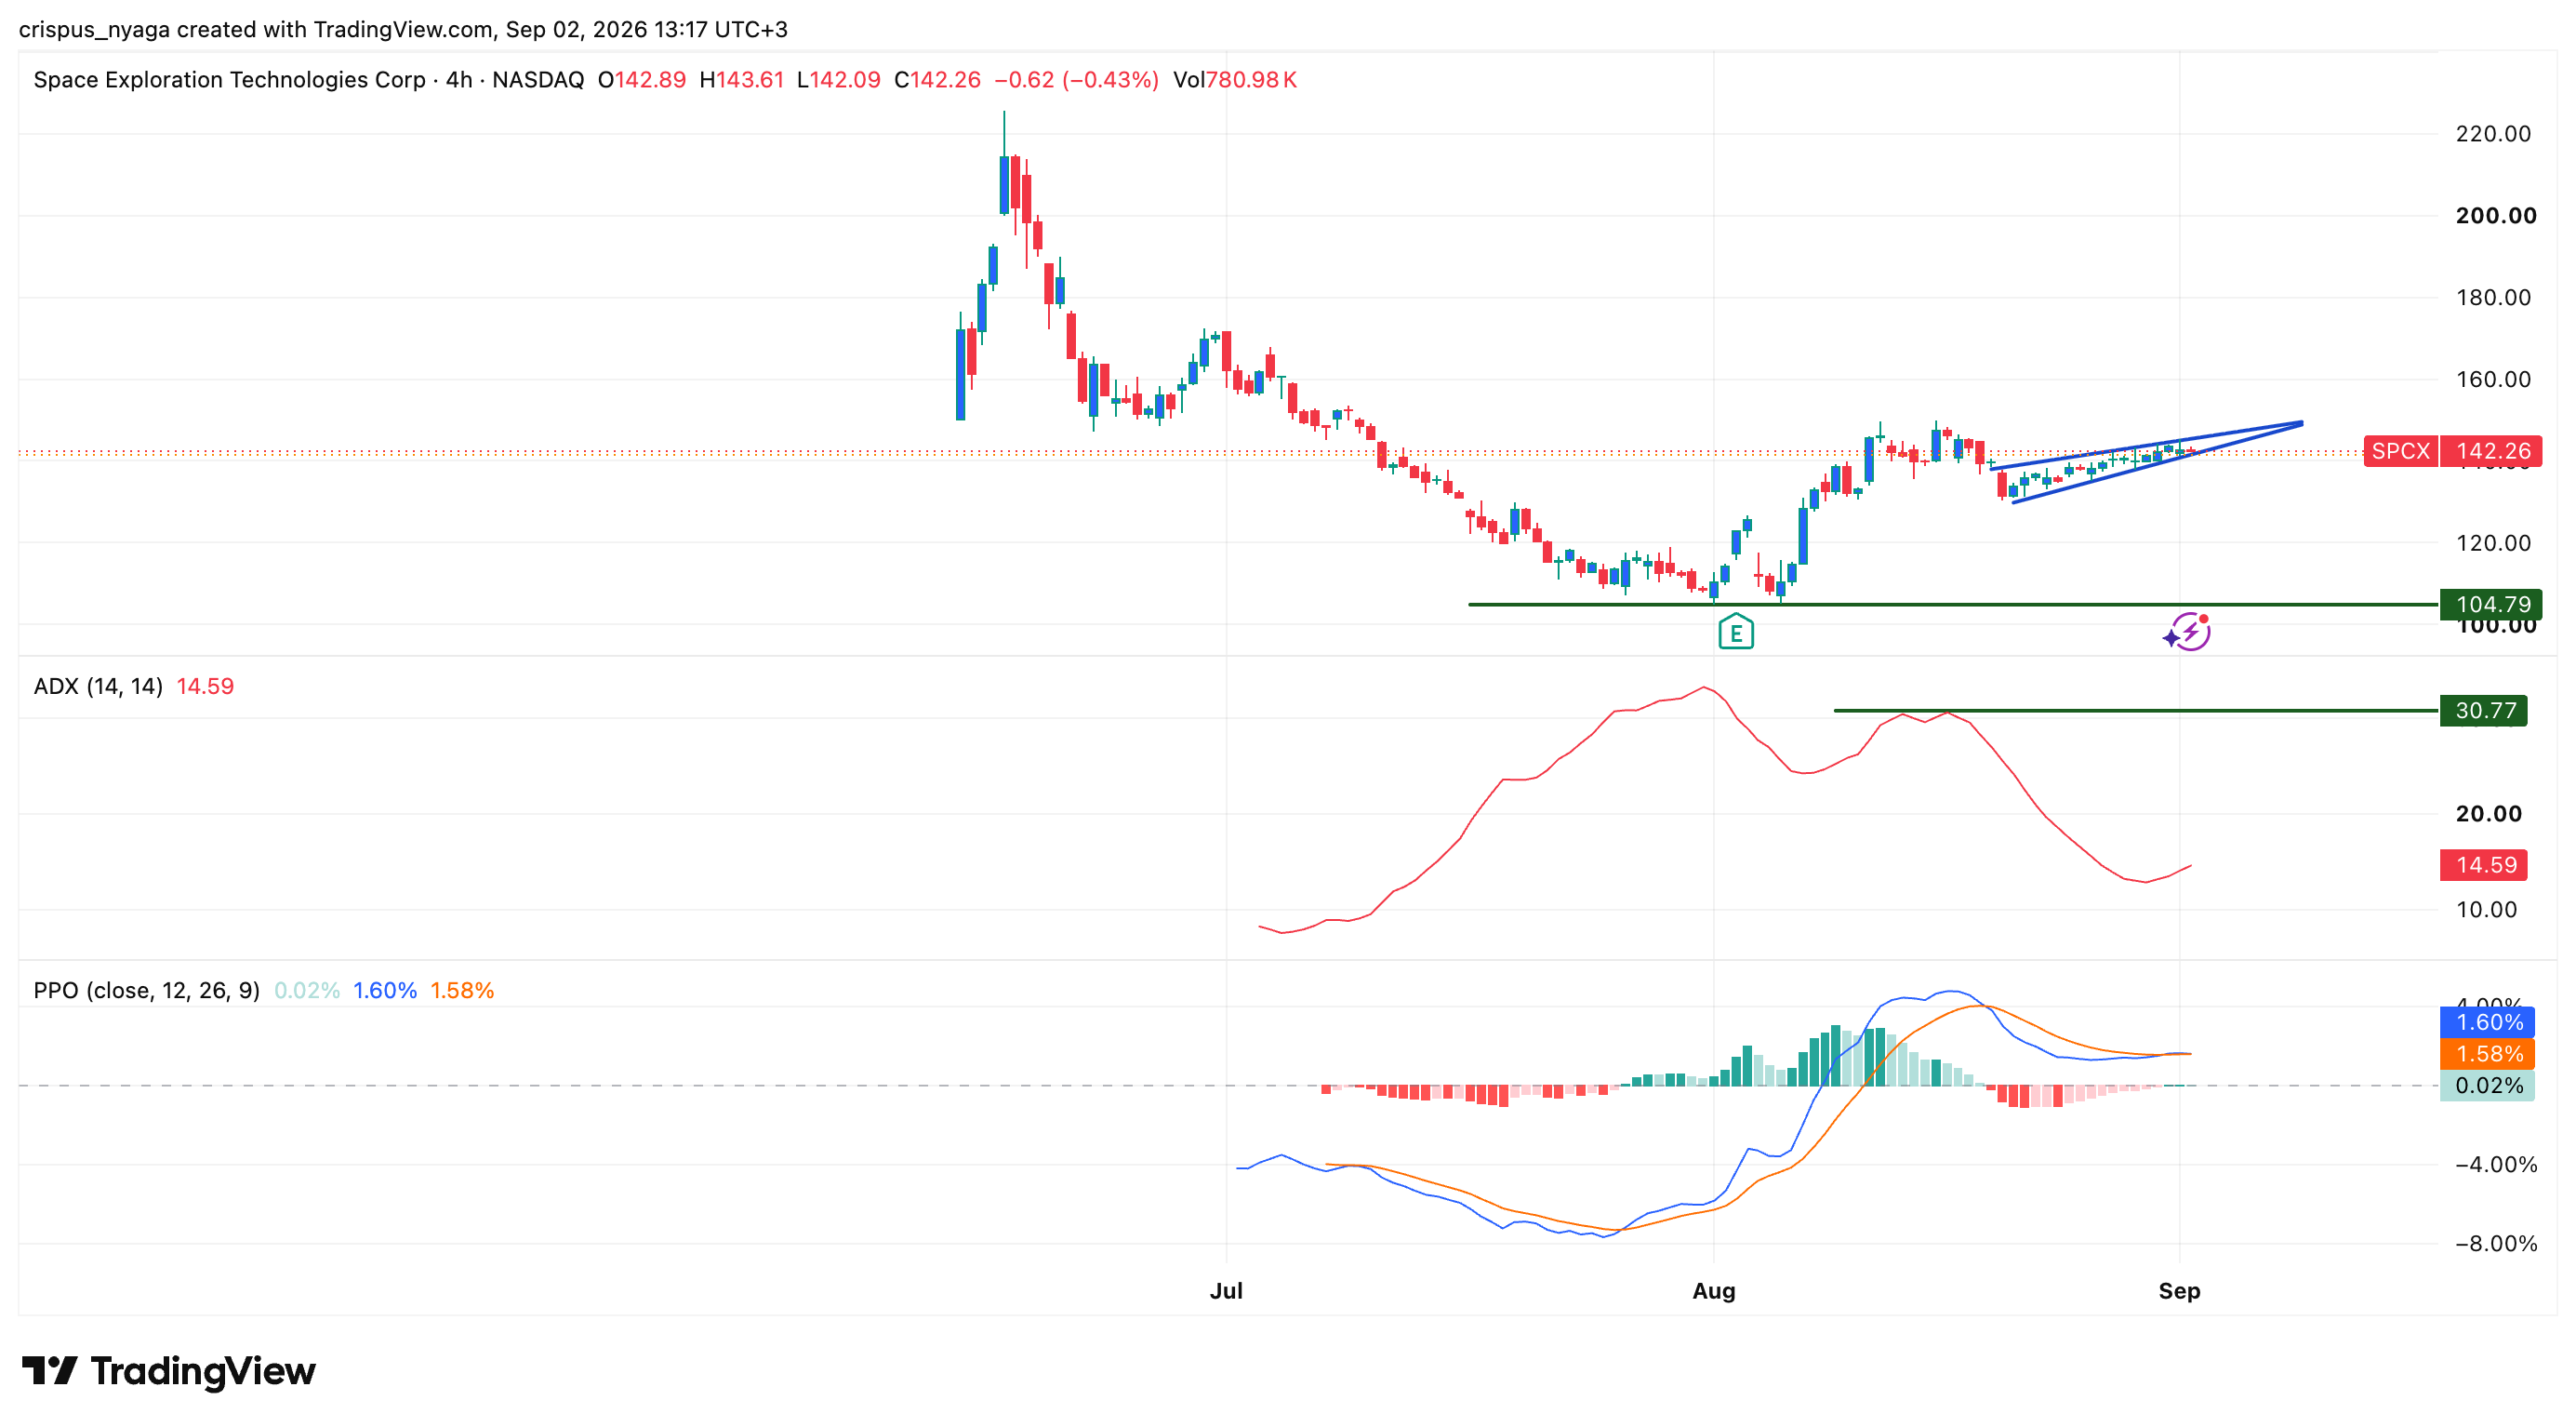Click the 0.02% histogram value label
2576x1427 pixels.
pyautogui.click(x=2487, y=1086)
